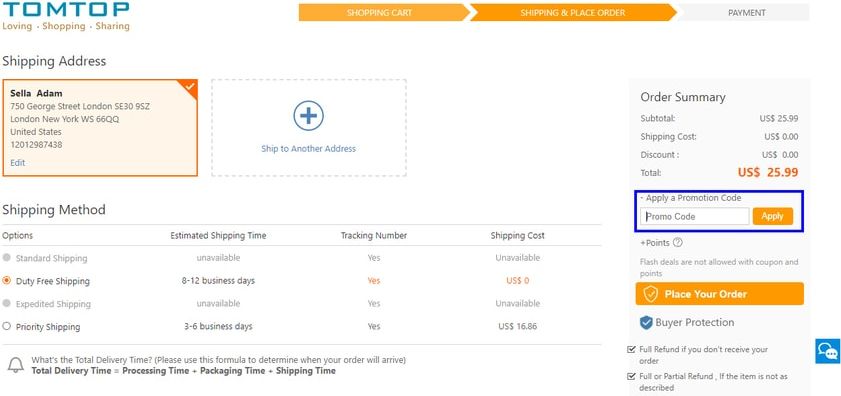Collapse the Apply a Promotion Code section
The image size is (841, 396).
click(691, 198)
